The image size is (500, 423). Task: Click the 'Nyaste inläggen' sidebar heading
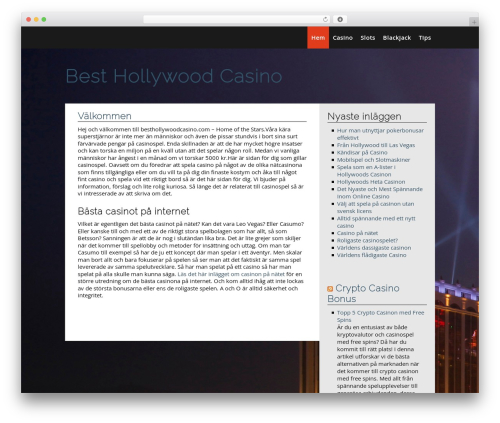pyautogui.click(x=364, y=116)
